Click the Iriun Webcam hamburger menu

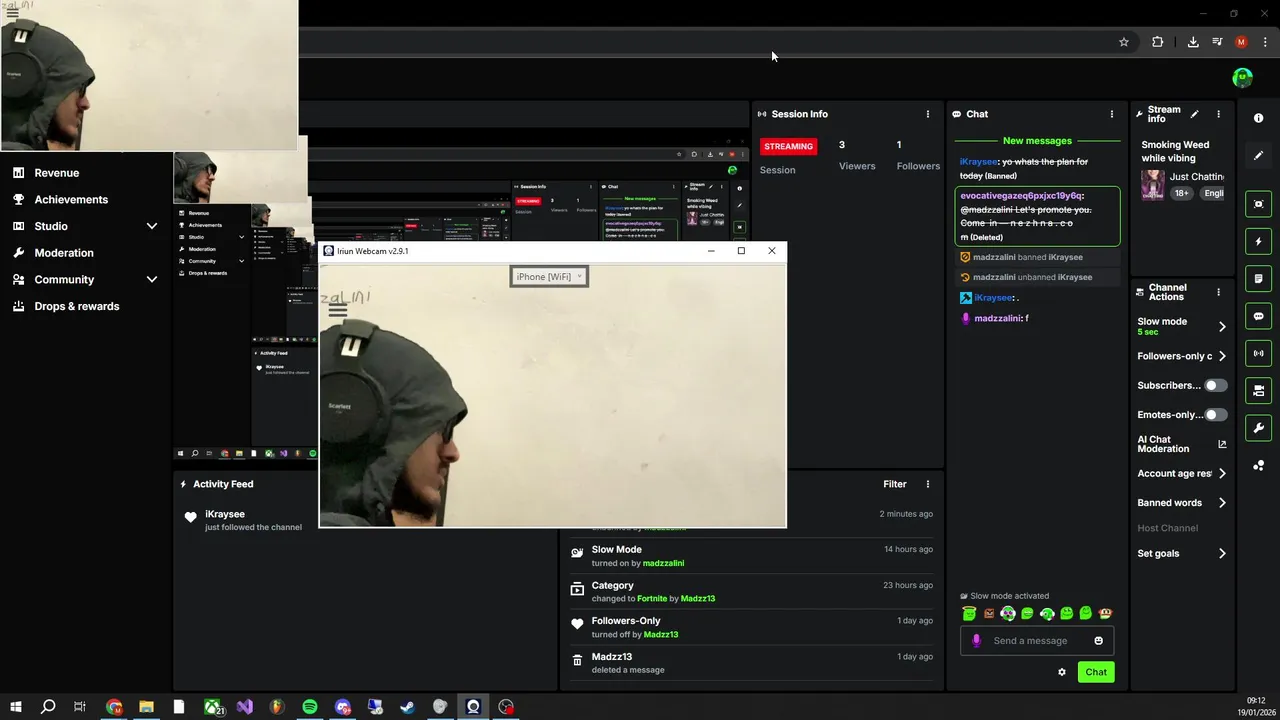point(338,311)
